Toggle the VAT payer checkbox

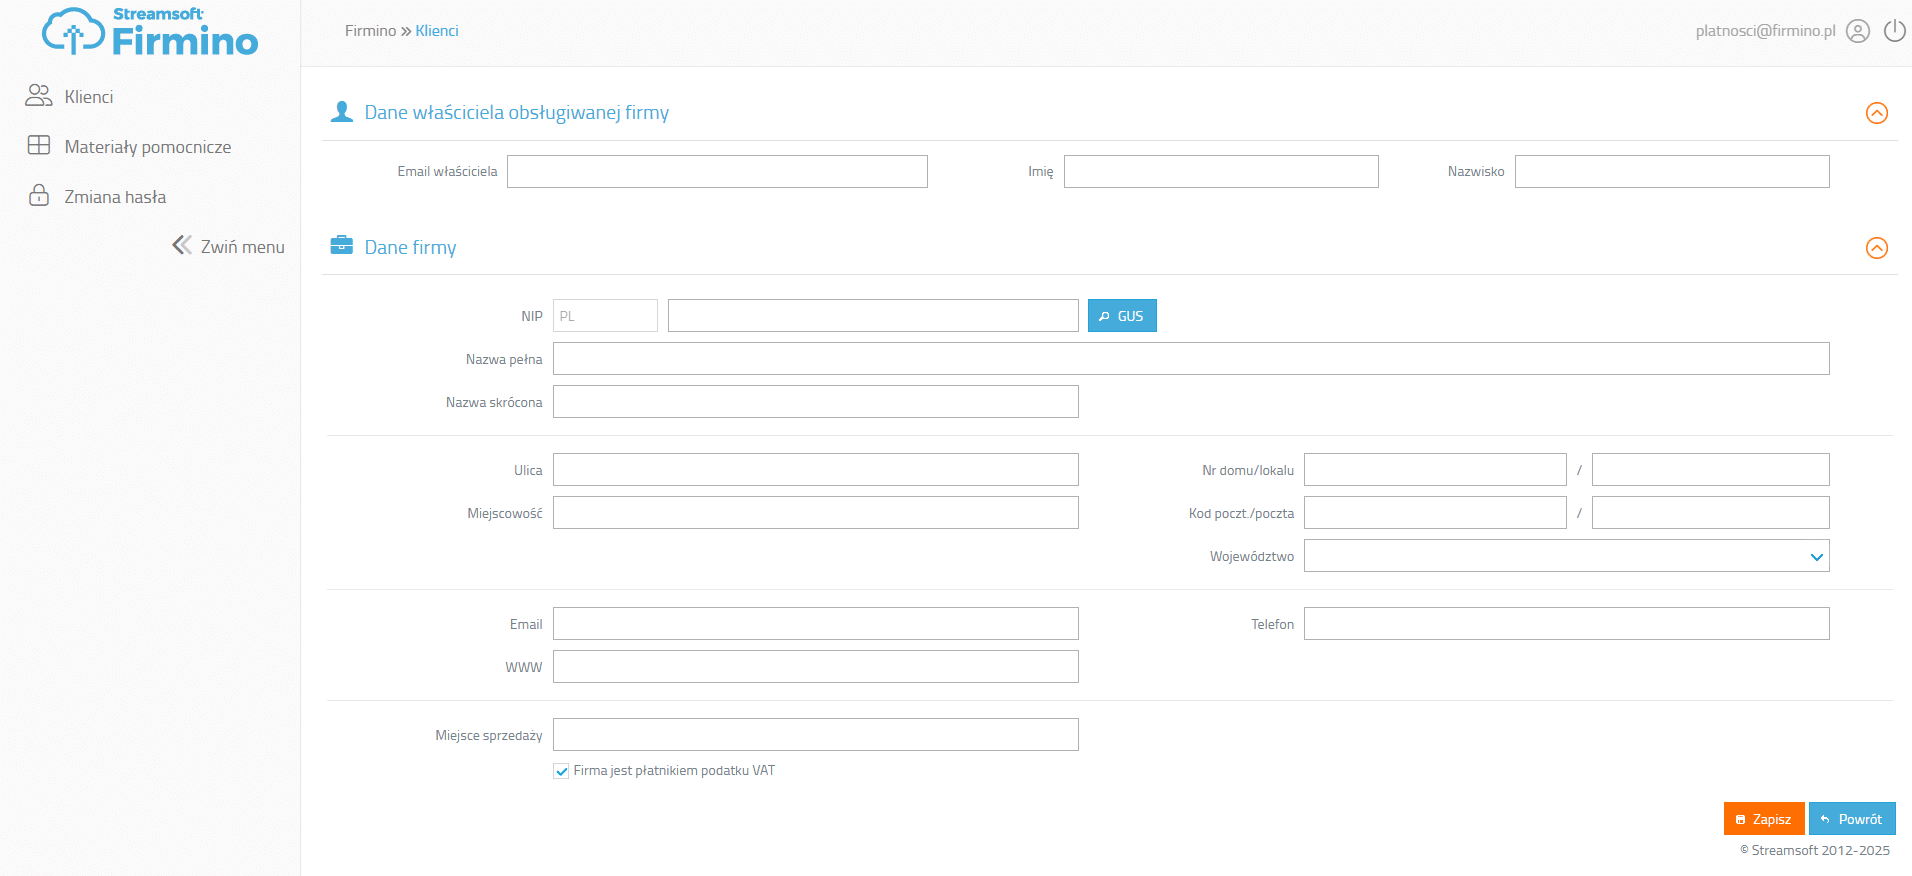(561, 771)
